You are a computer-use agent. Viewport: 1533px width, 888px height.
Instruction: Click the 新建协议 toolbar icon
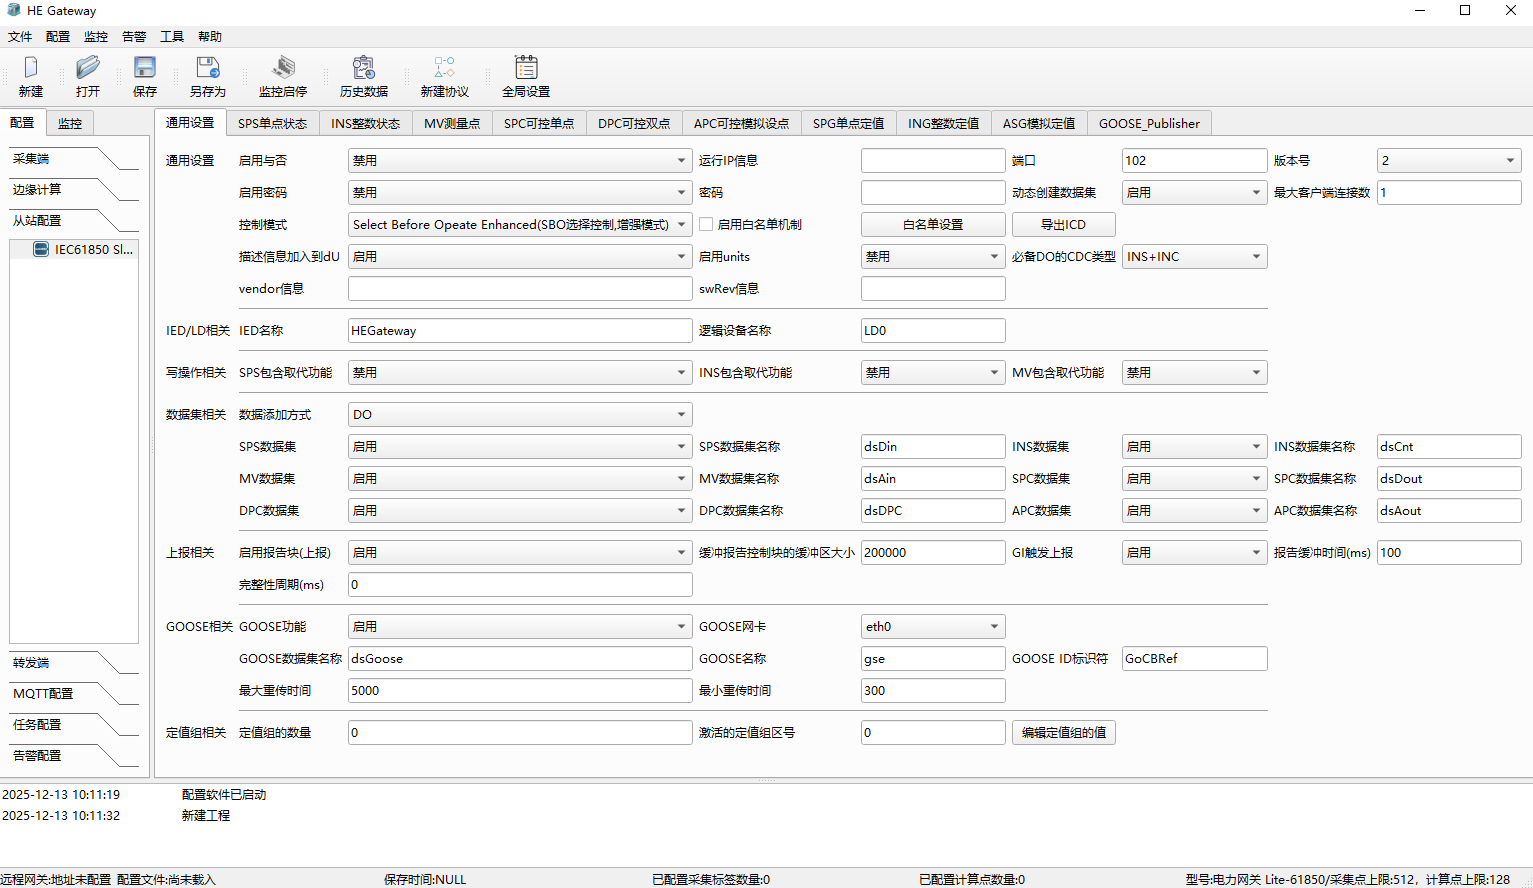pyautogui.click(x=444, y=68)
